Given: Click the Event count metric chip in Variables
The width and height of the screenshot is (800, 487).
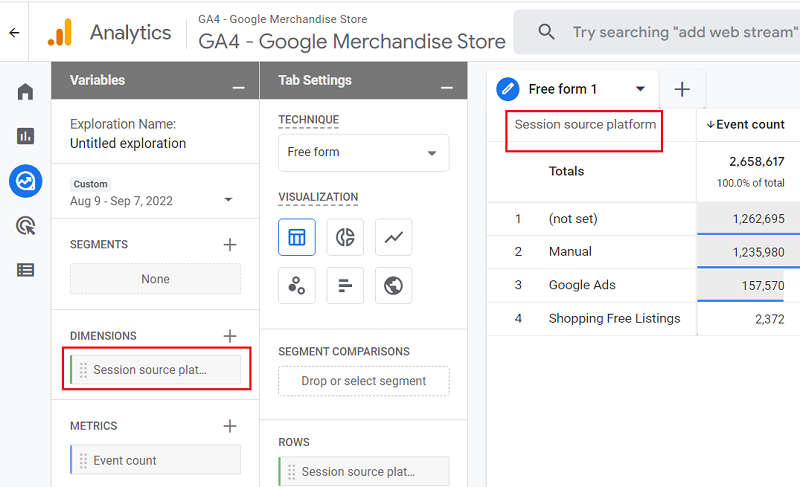Looking at the screenshot, I should 156,460.
